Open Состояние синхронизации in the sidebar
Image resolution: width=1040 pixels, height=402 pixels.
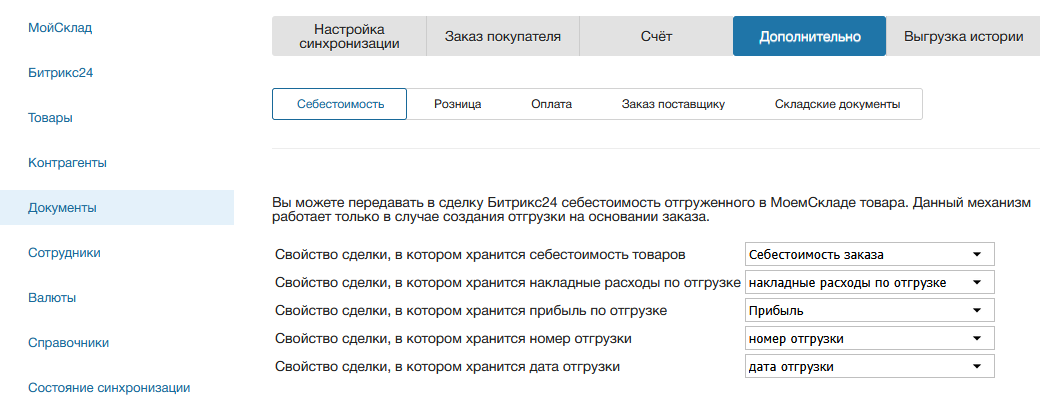(x=109, y=387)
